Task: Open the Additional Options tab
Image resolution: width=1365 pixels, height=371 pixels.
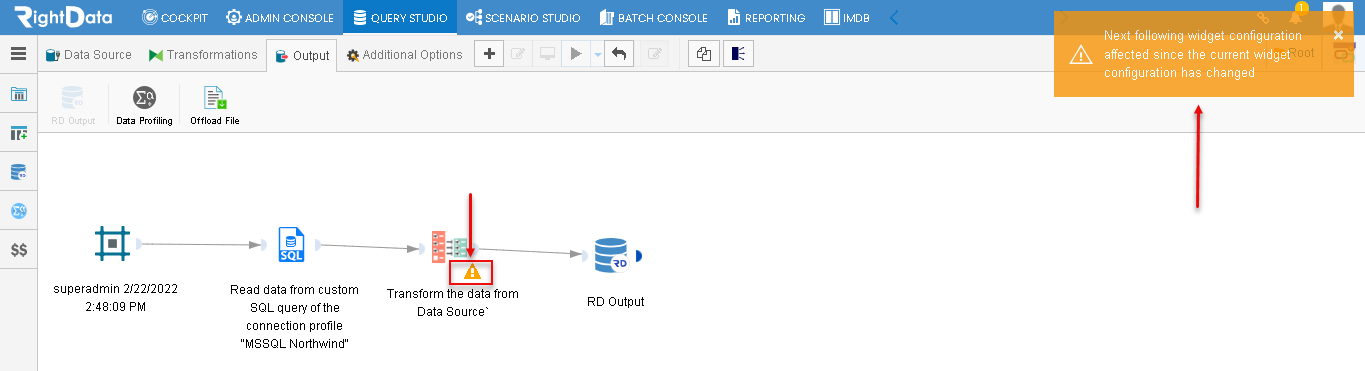Action: [405, 55]
